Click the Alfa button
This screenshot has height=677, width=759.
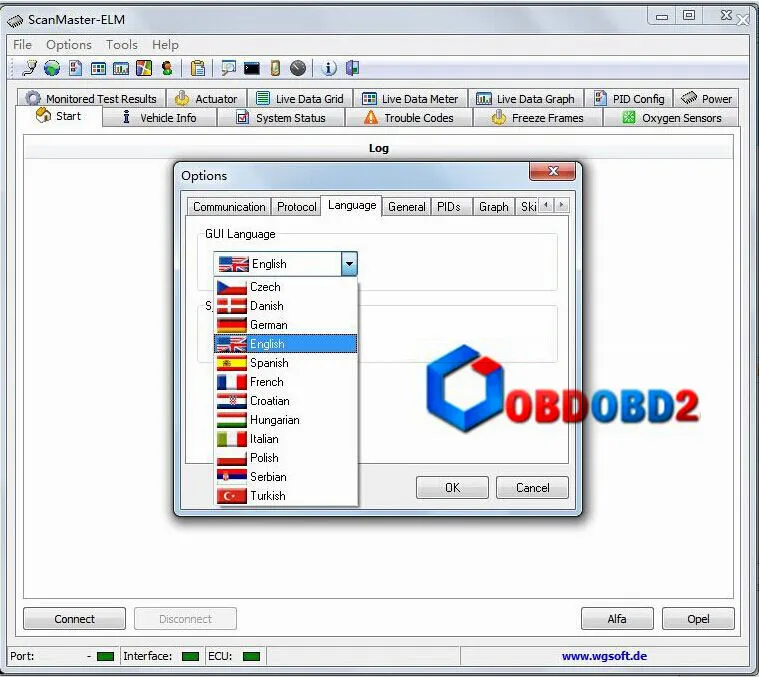coord(617,619)
